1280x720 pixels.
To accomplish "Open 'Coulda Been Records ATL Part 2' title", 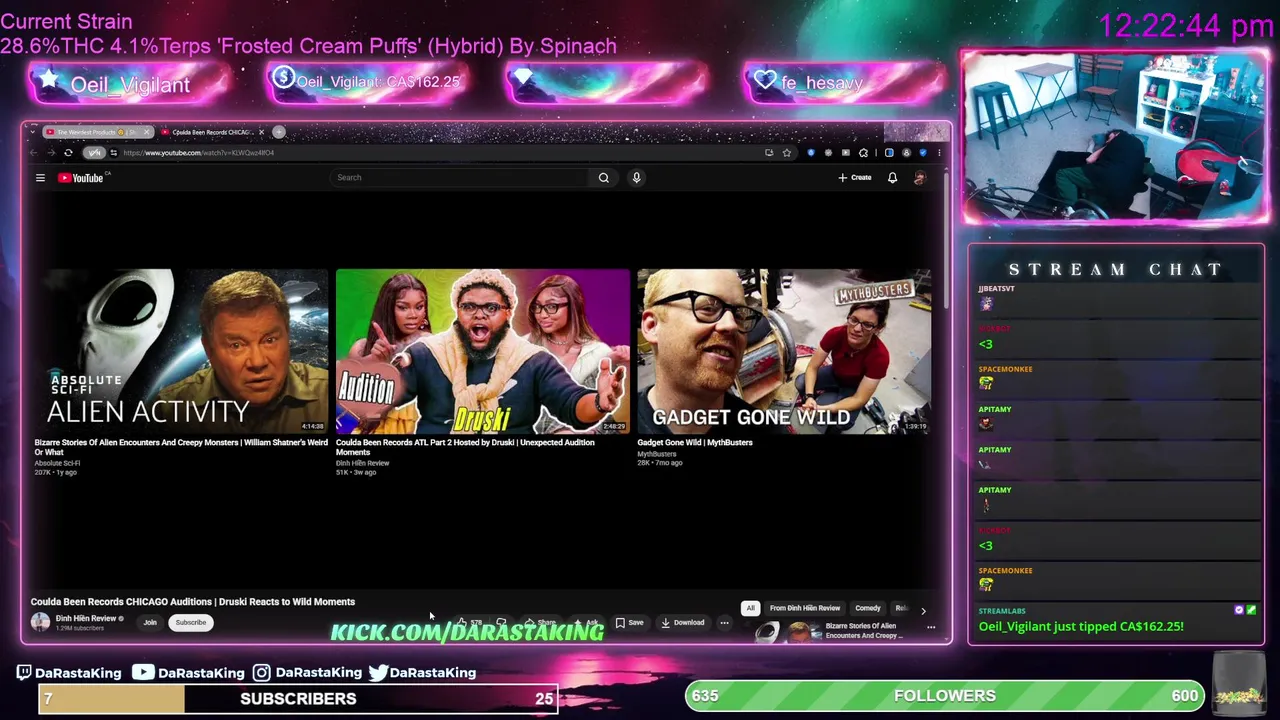I will [465, 447].
